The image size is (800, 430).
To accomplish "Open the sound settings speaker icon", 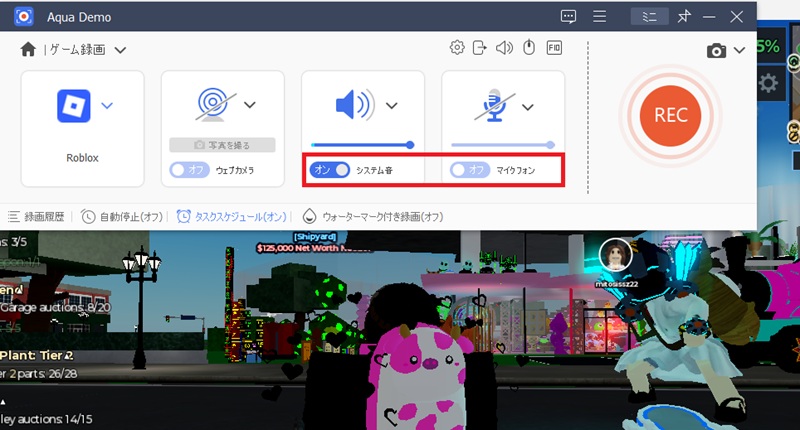I will click(x=504, y=48).
